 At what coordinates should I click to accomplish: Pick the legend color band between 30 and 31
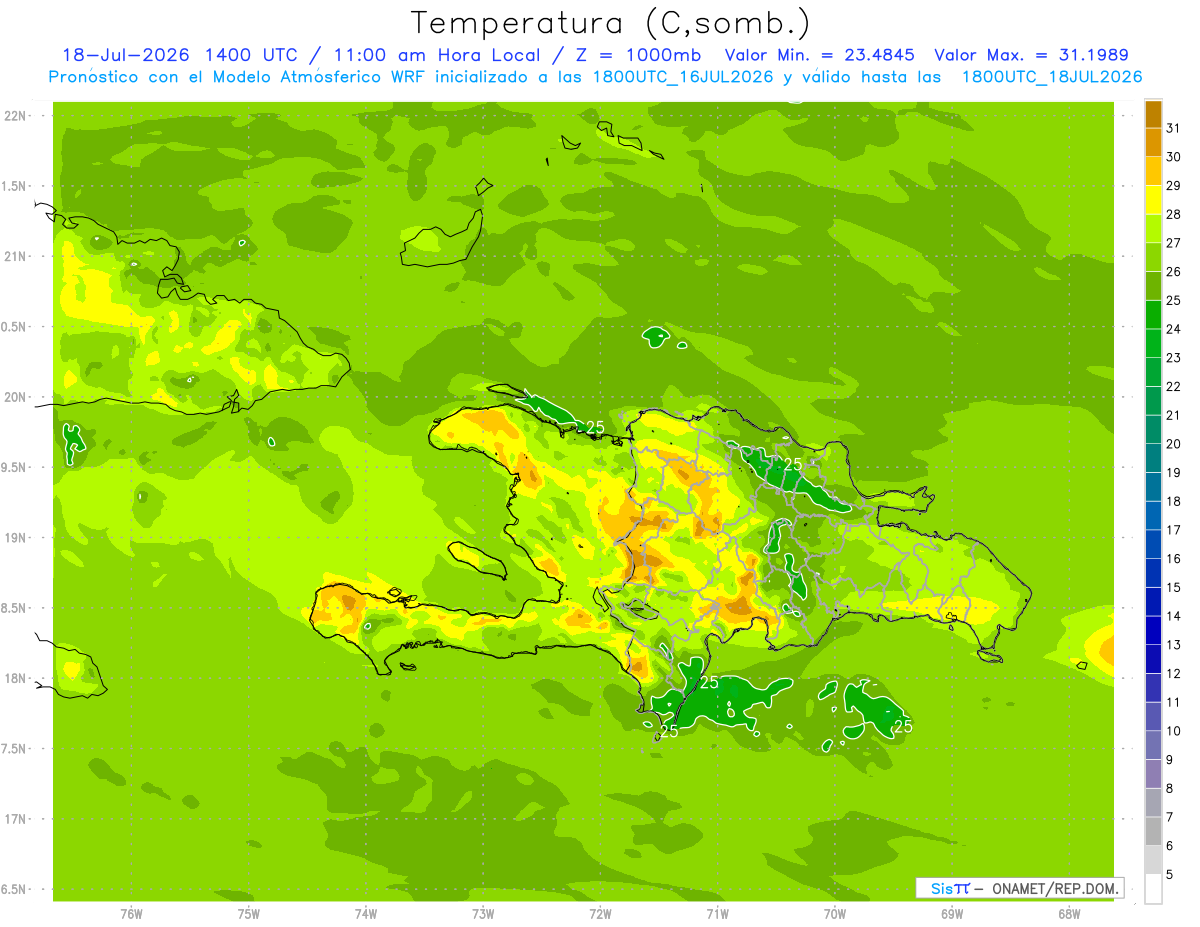coord(1153,142)
